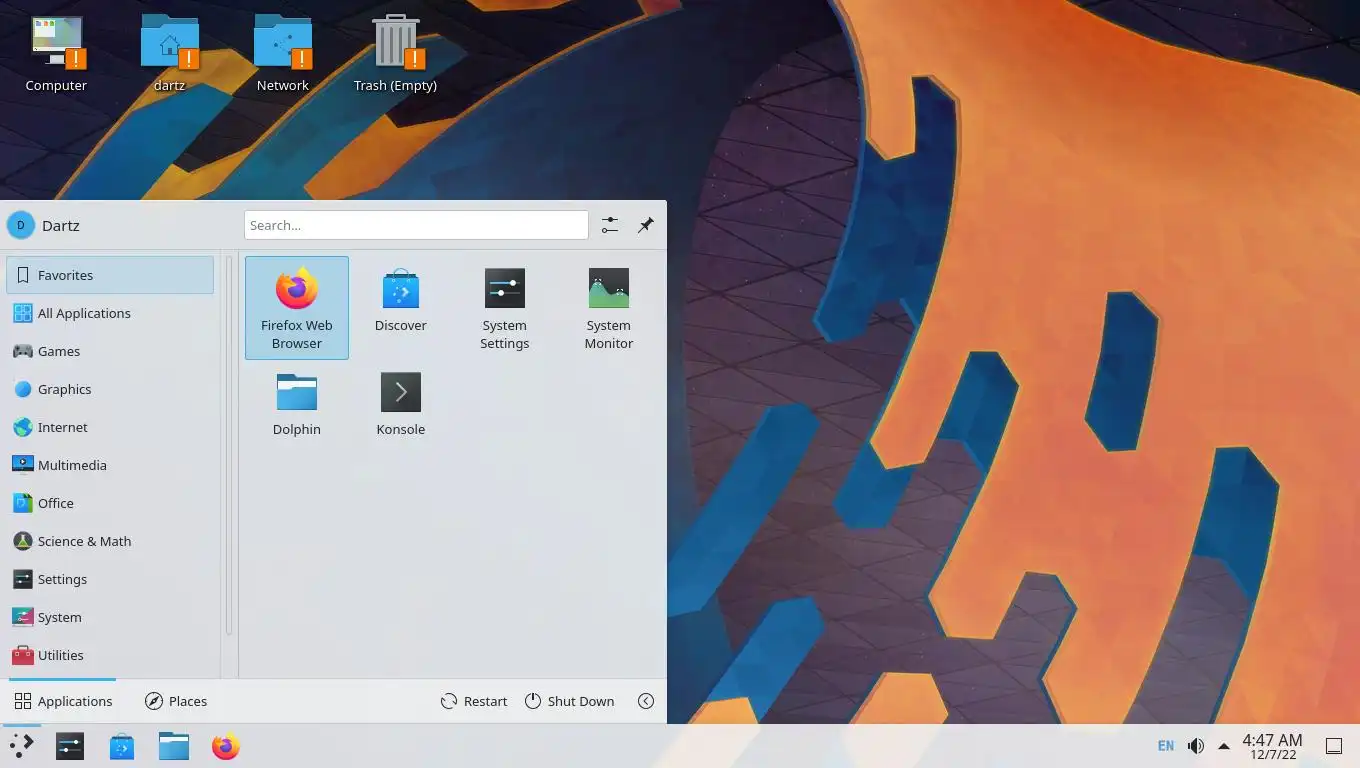This screenshot has width=1360, height=768.
Task: Open launcher configuration sliders icon
Action: tap(610, 225)
